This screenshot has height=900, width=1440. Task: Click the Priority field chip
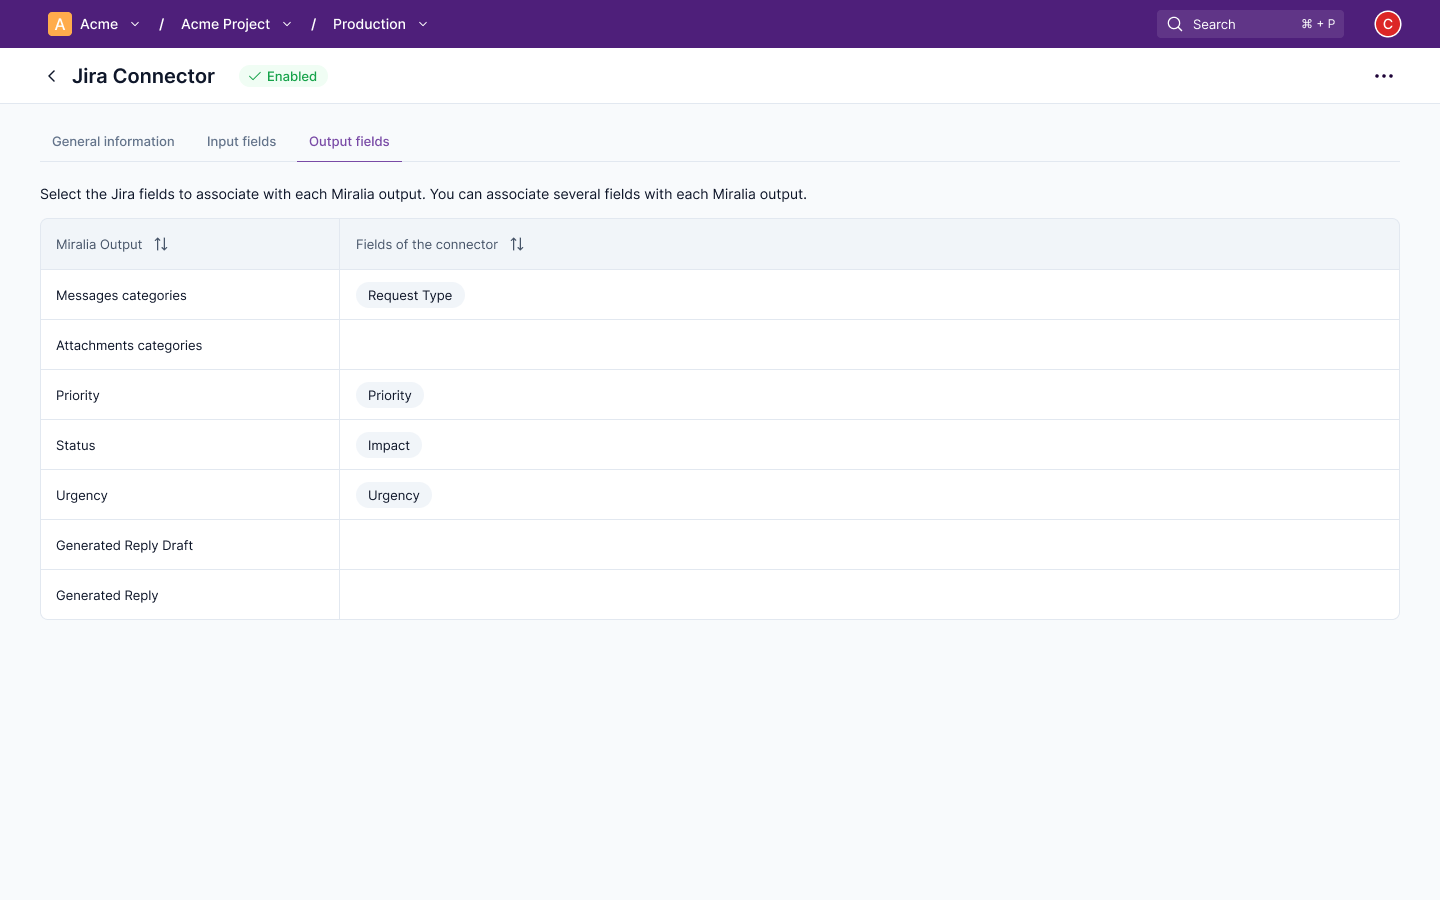coord(390,395)
